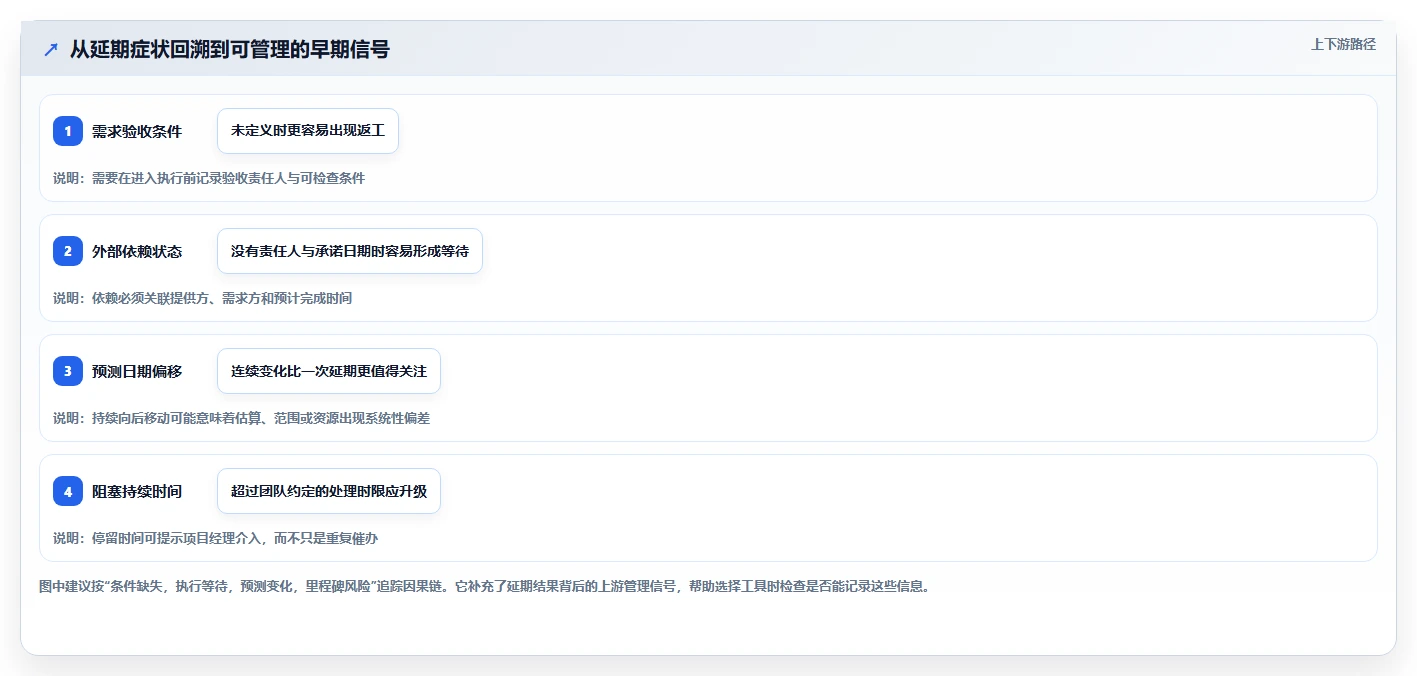Select step number 1 badge
Screen dimensions: 1417x676
68,131
